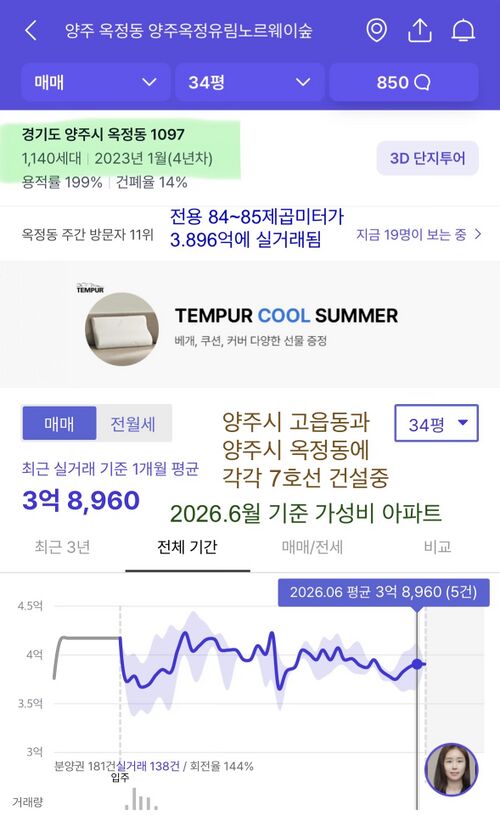Expand the 34평 dropdown in header
Screen dimensions: 500x815
(x=249, y=82)
